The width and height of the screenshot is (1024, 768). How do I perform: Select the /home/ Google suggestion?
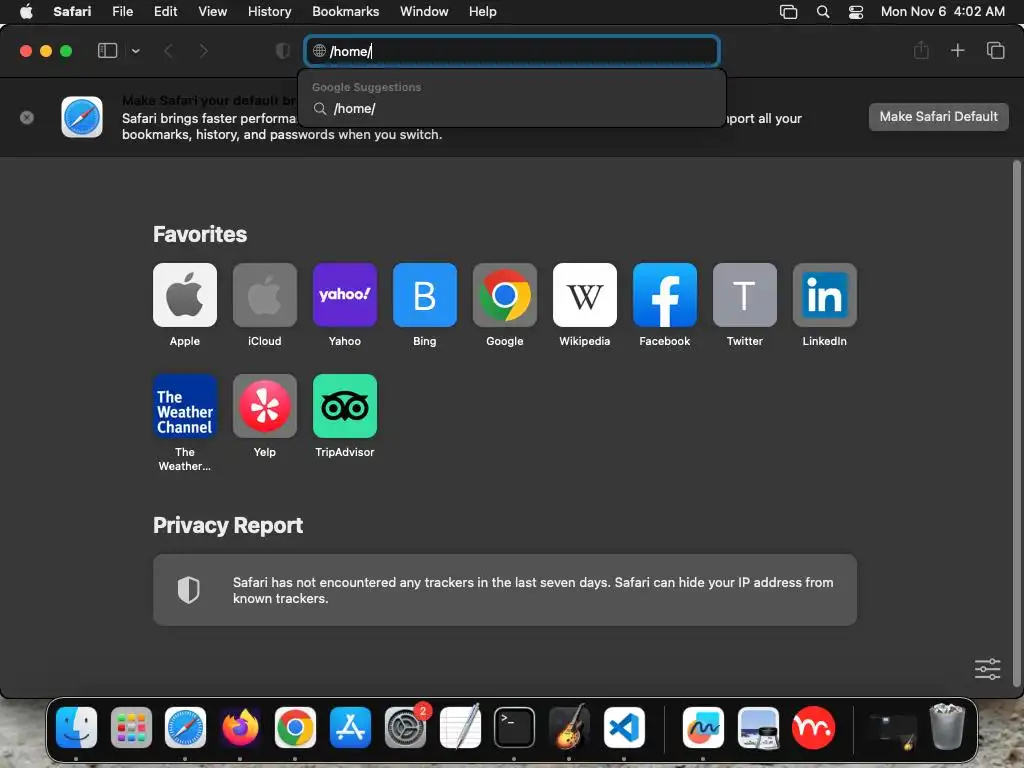point(512,108)
